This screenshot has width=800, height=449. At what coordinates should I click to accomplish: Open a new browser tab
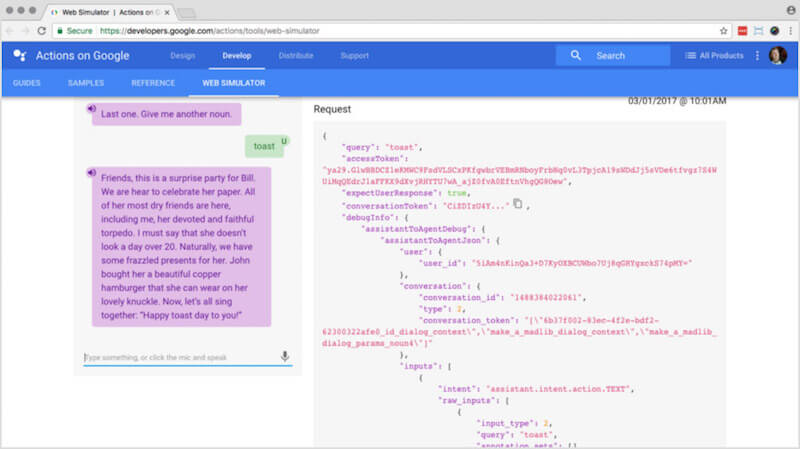click(x=187, y=12)
